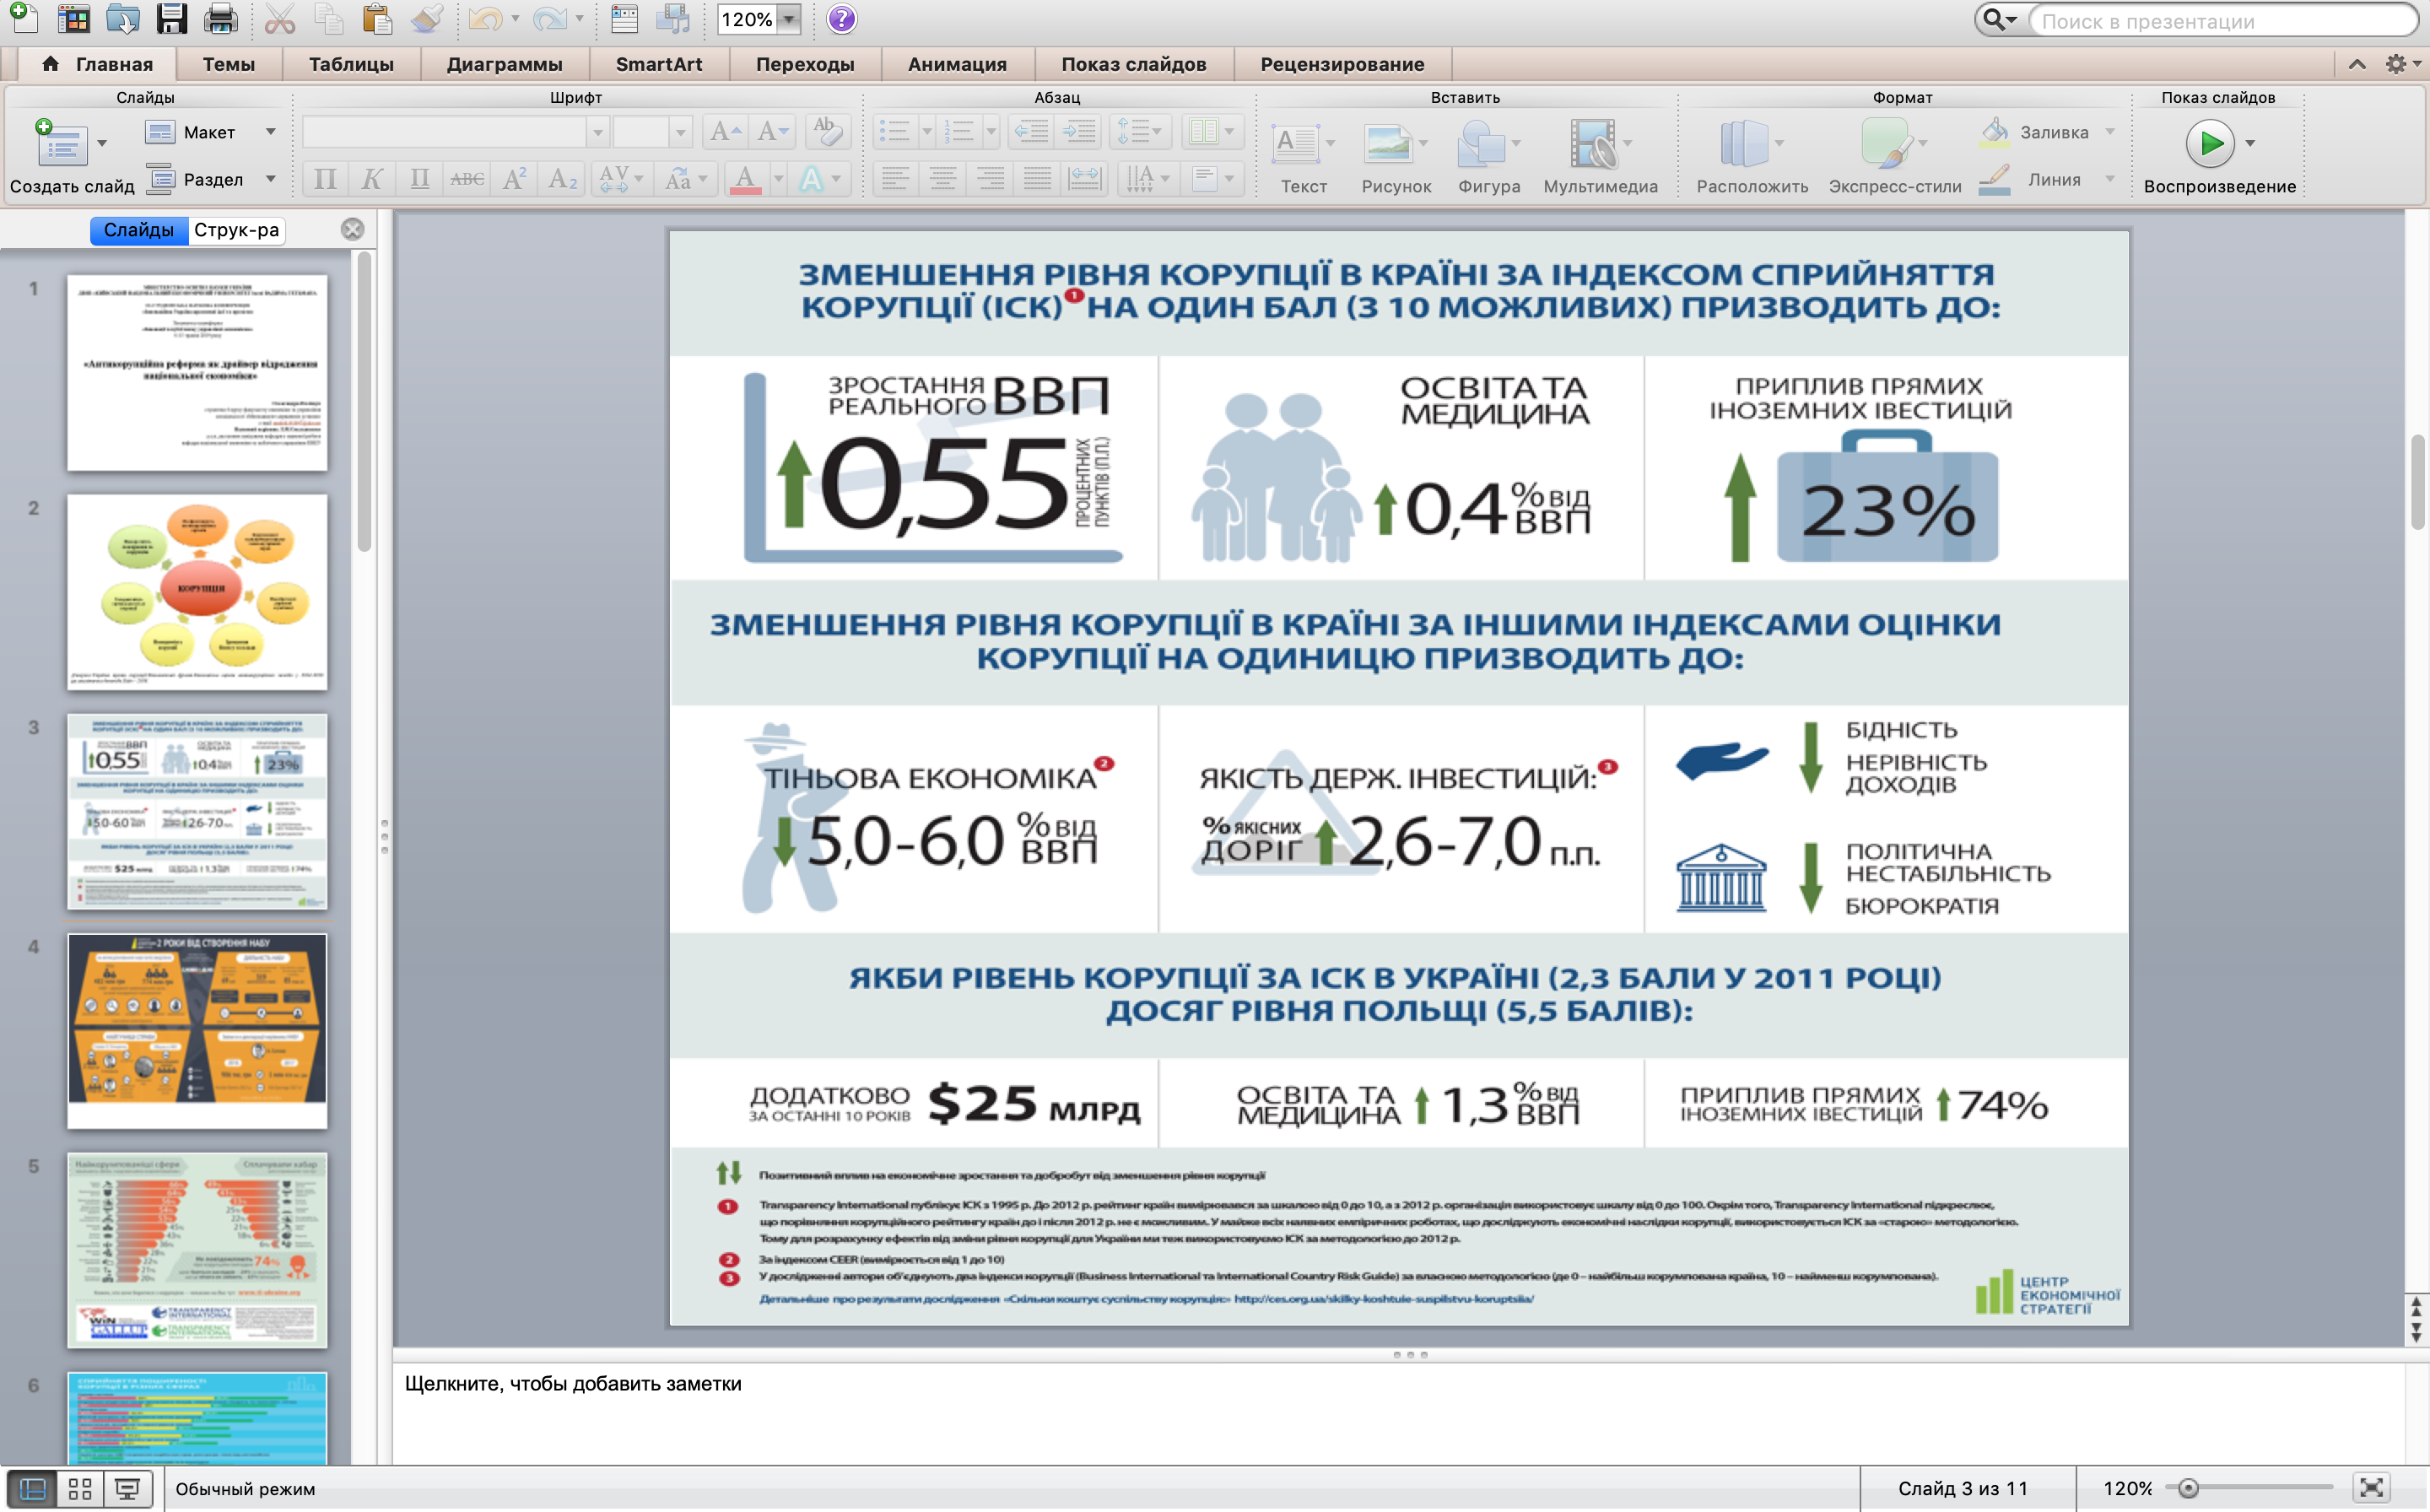Viewport: 2430px width, 1512px height.
Task: Open the Линия line dropdown arrow
Action: click(x=2110, y=179)
